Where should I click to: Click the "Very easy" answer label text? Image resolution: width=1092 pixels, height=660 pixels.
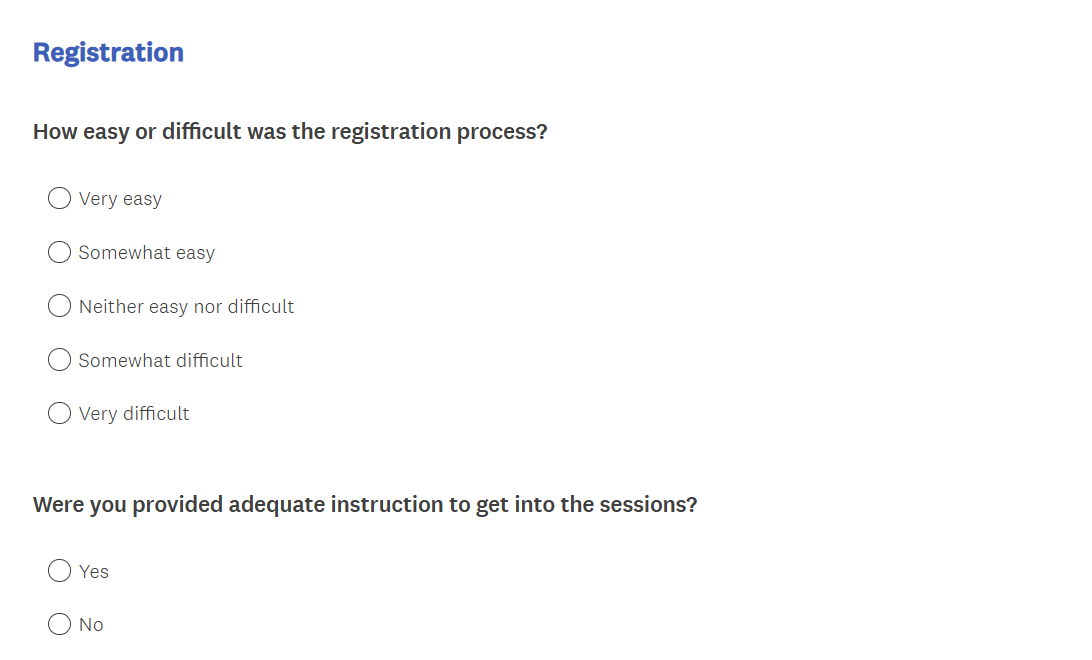(120, 199)
